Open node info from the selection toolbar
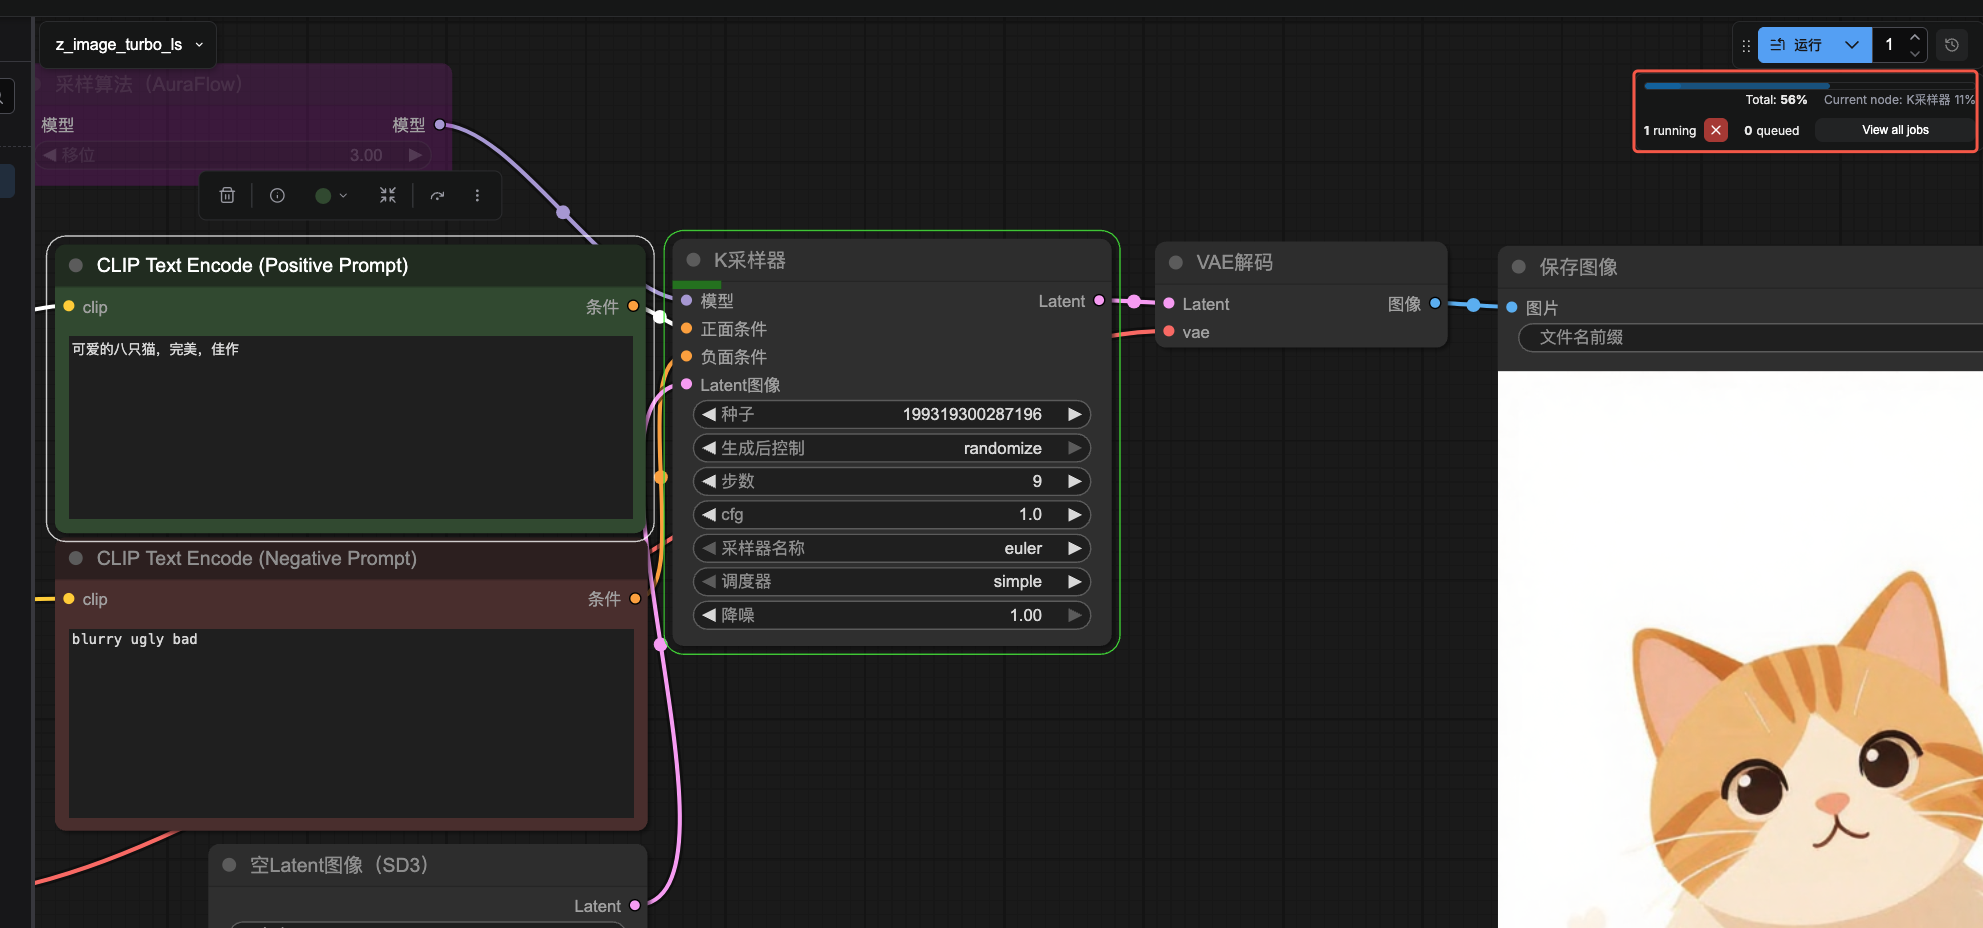 click(x=277, y=196)
